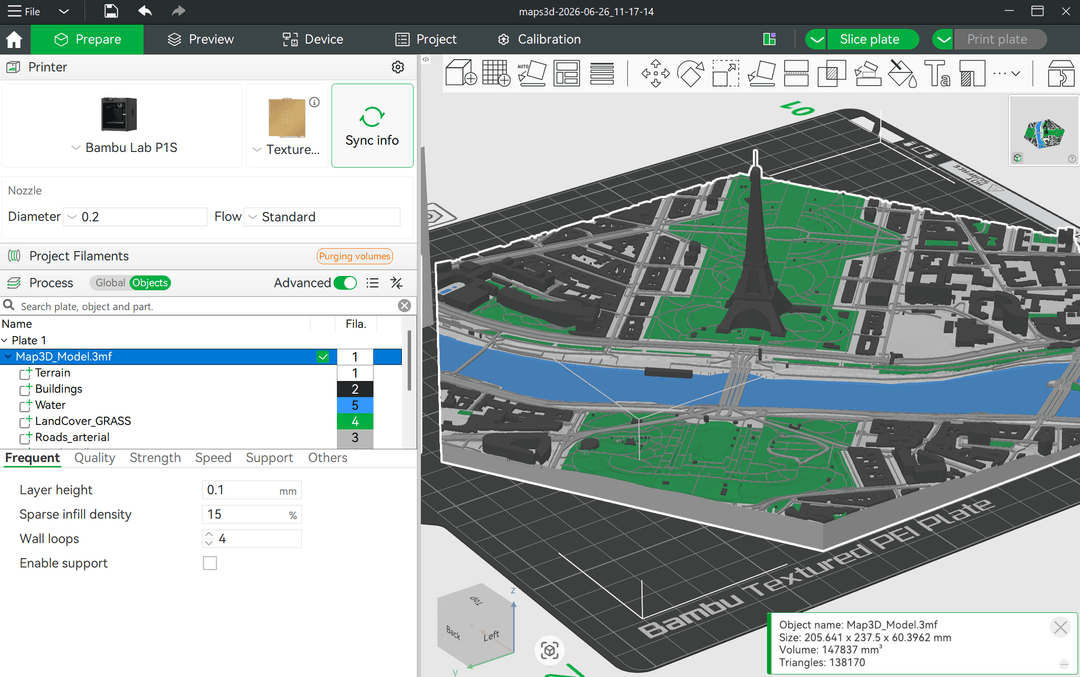Click the Add model cube icon
Viewport: 1080px width, 677px height.
click(x=461, y=73)
